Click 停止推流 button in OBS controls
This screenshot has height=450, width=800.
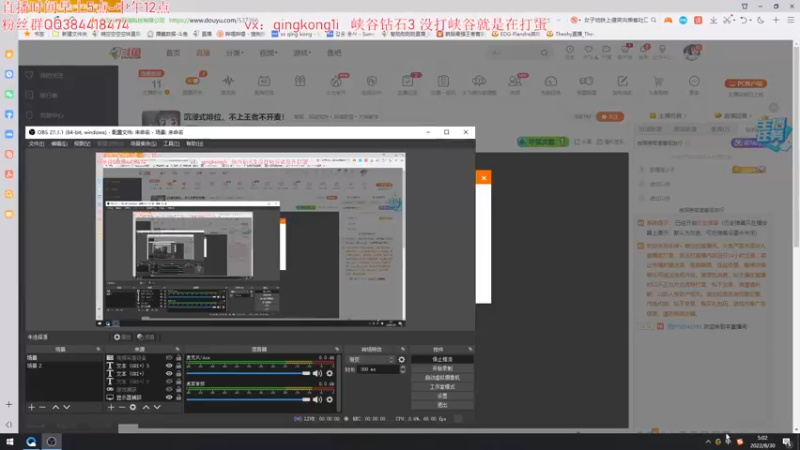pos(442,360)
